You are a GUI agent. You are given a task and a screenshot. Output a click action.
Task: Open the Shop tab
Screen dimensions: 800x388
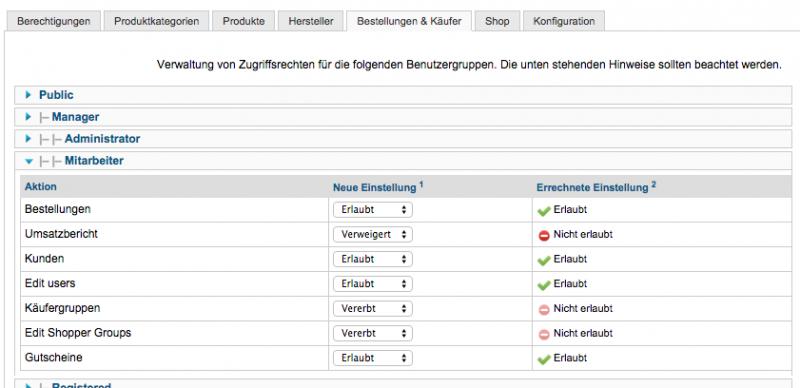[497, 21]
